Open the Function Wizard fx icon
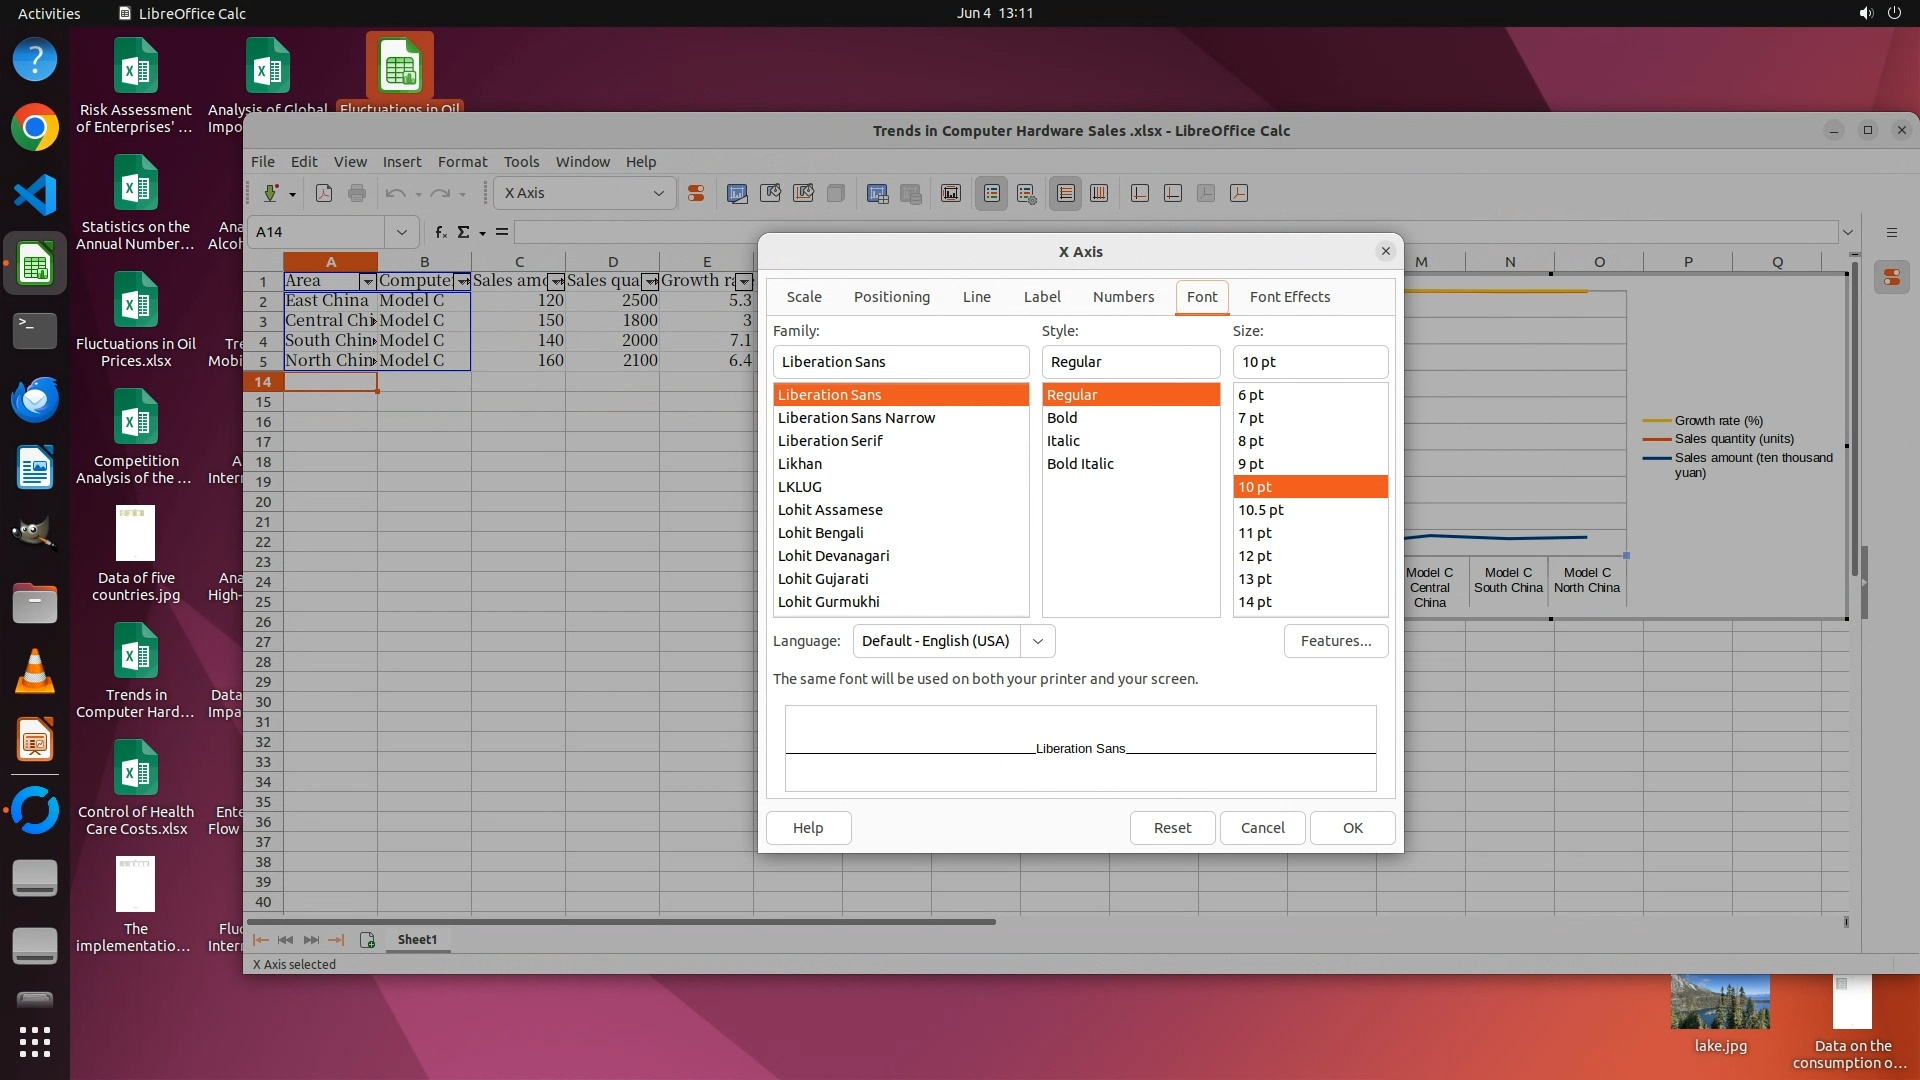Screen dimensions: 1920x1080 click(x=441, y=232)
